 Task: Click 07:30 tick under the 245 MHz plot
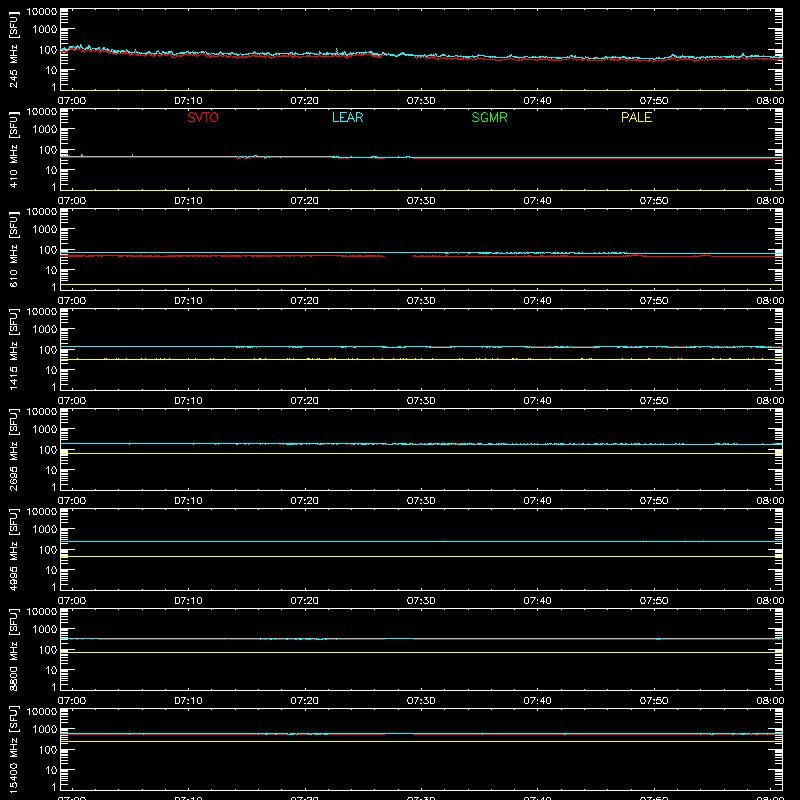click(x=421, y=101)
